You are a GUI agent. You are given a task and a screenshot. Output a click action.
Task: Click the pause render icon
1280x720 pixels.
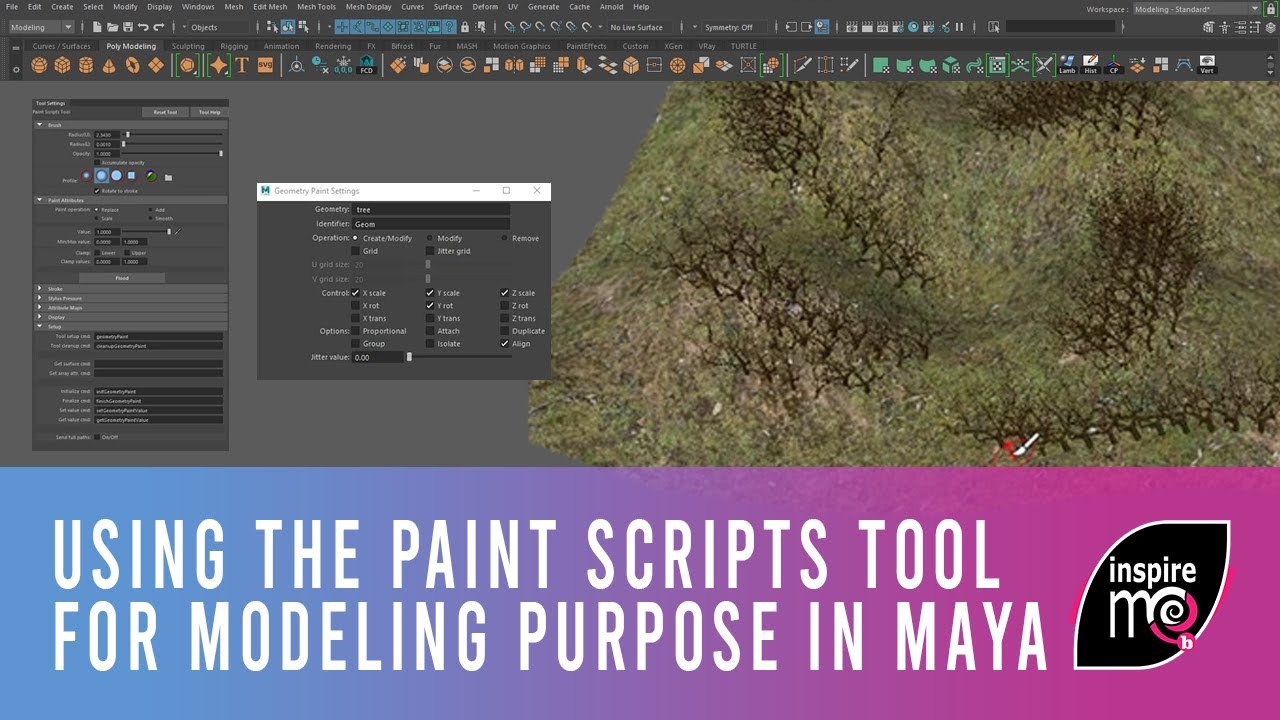coord(960,27)
